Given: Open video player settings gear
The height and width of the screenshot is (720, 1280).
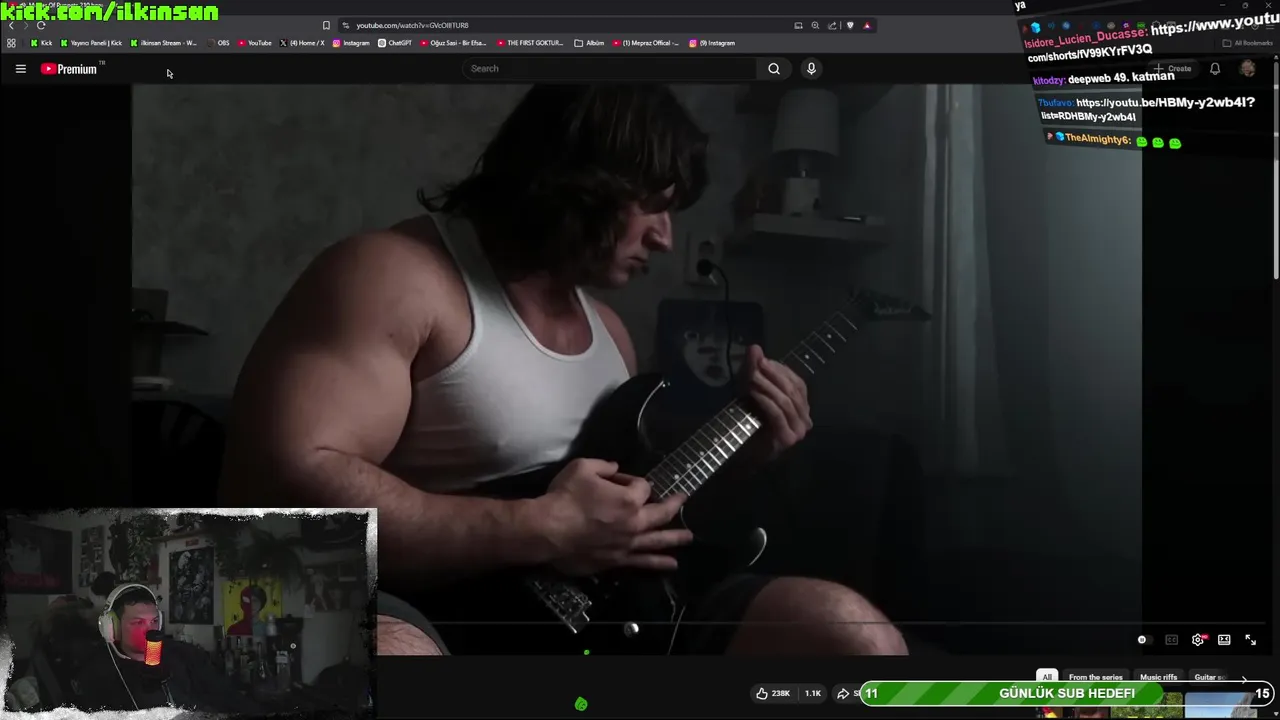Looking at the screenshot, I should (1198, 640).
